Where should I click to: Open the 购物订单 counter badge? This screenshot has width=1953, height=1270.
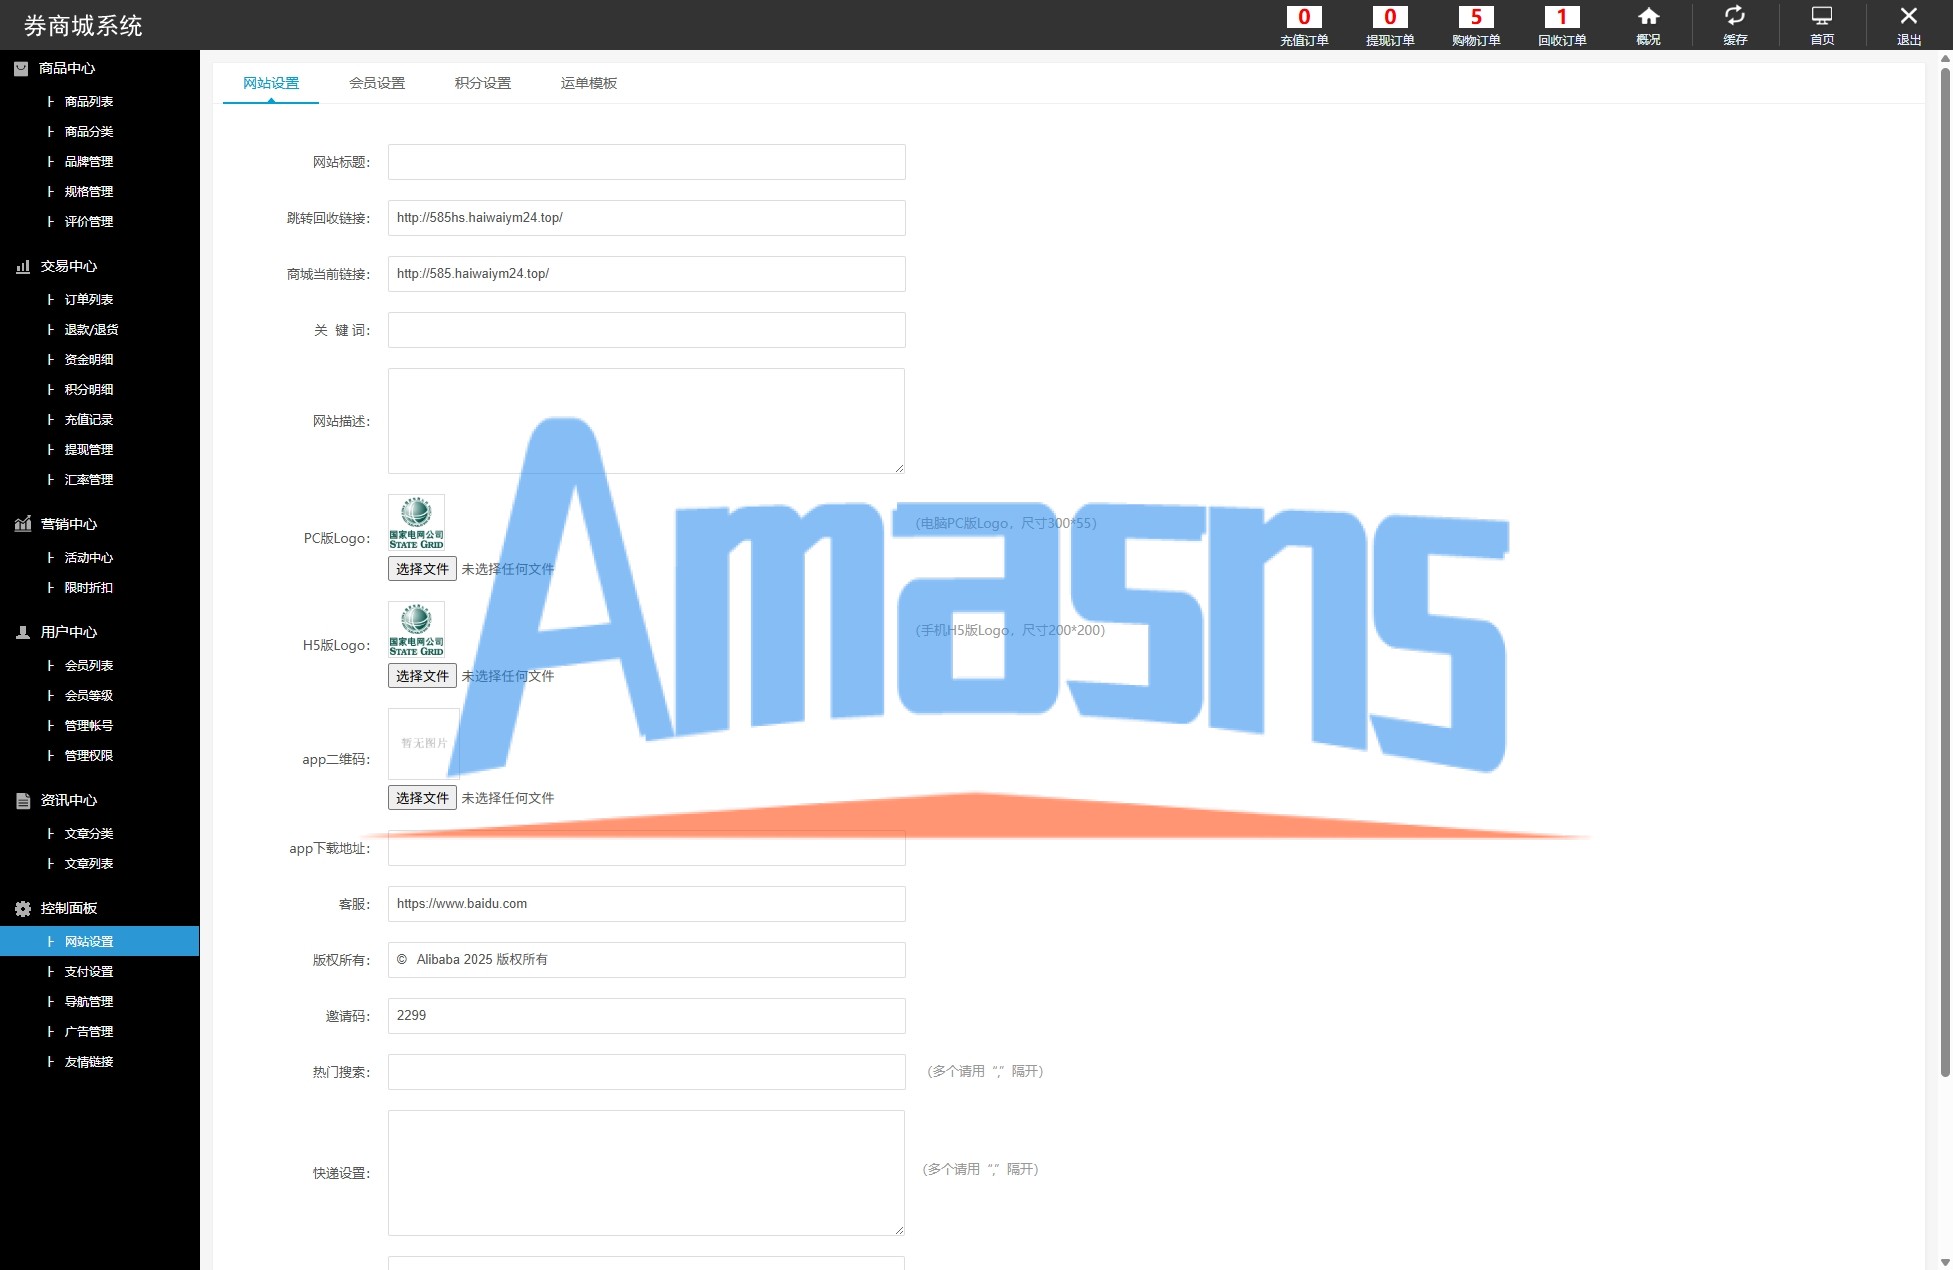pyautogui.click(x=1476, y=17)
